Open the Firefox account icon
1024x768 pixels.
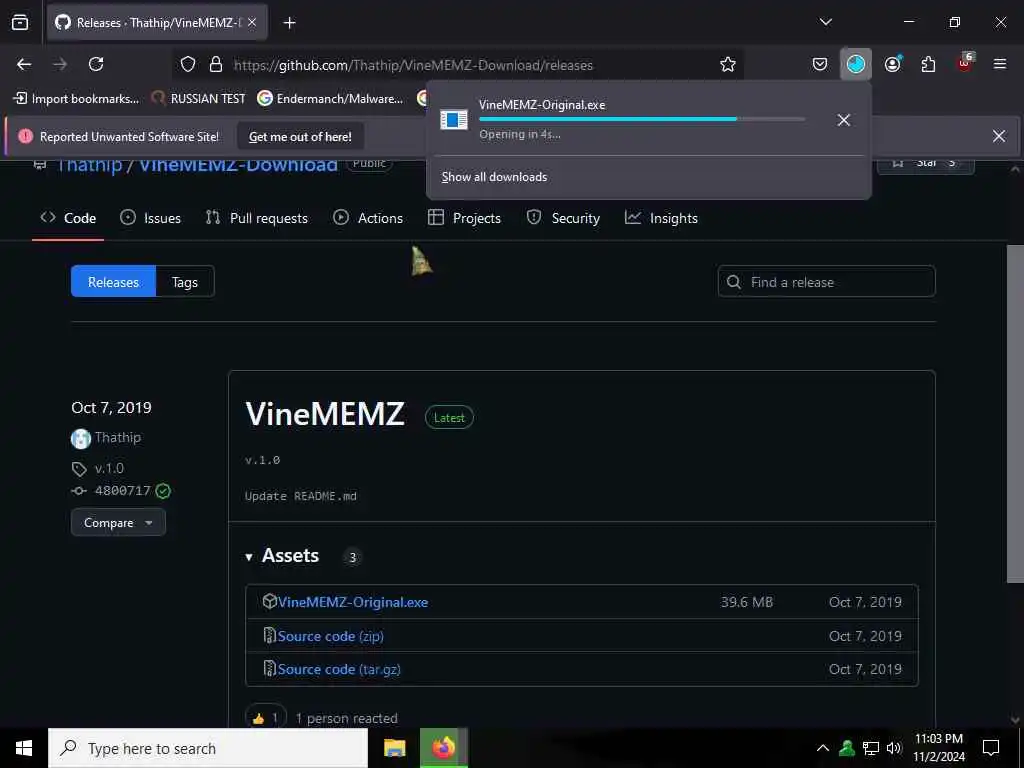(893, 64)
